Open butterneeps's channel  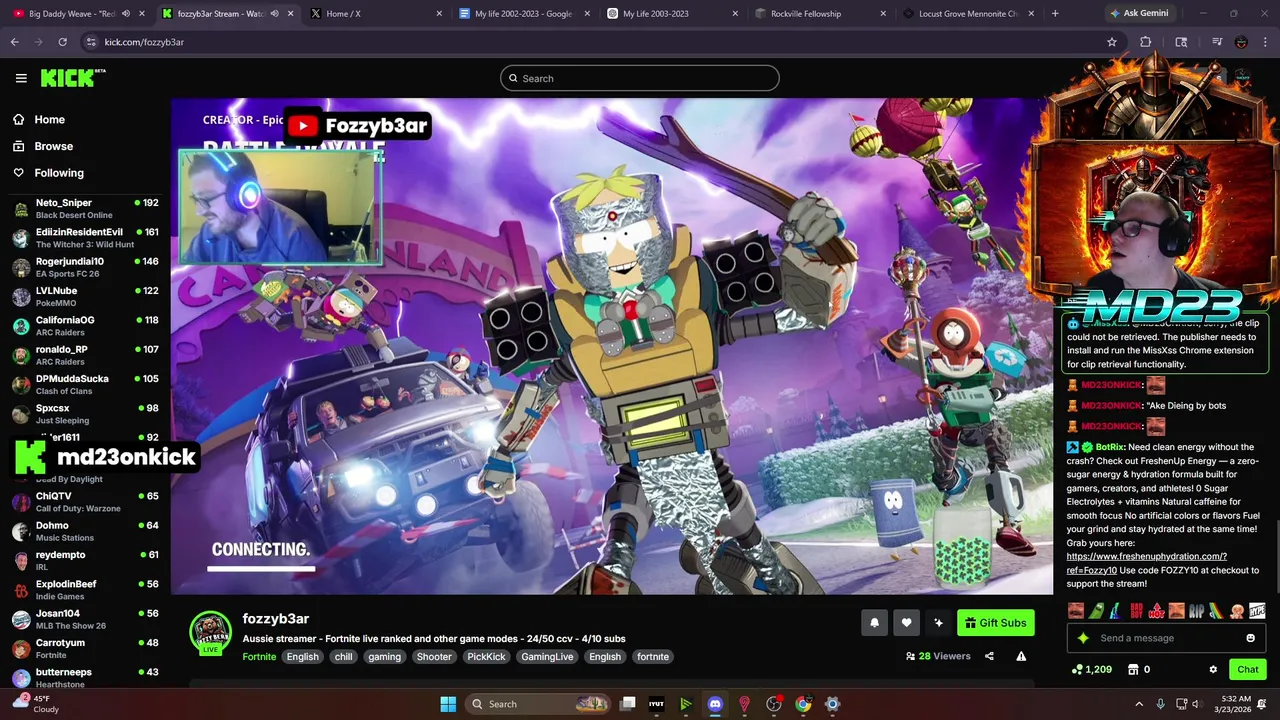85,677
